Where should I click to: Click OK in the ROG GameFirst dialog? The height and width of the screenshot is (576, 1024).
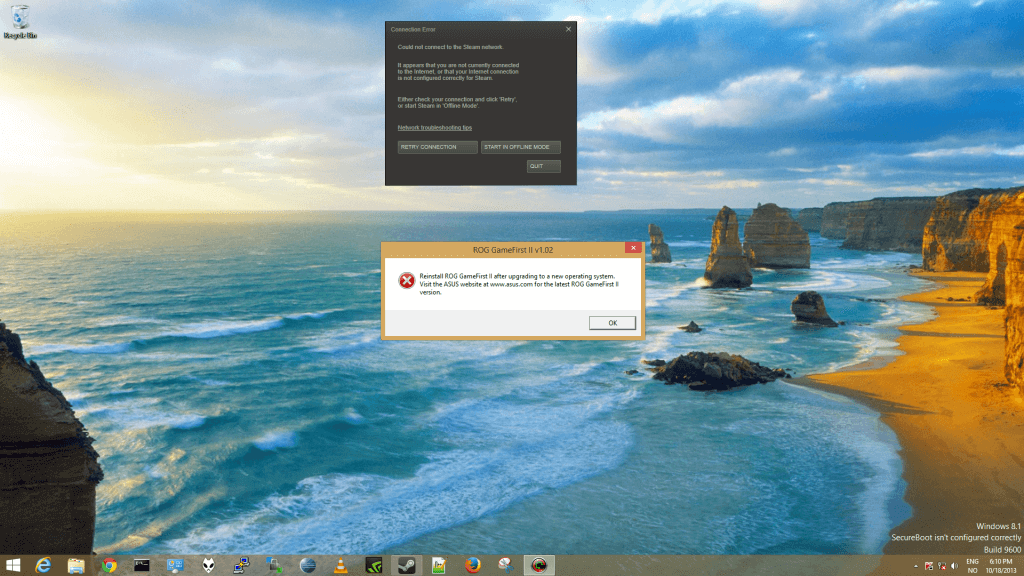tap(612, 323)
